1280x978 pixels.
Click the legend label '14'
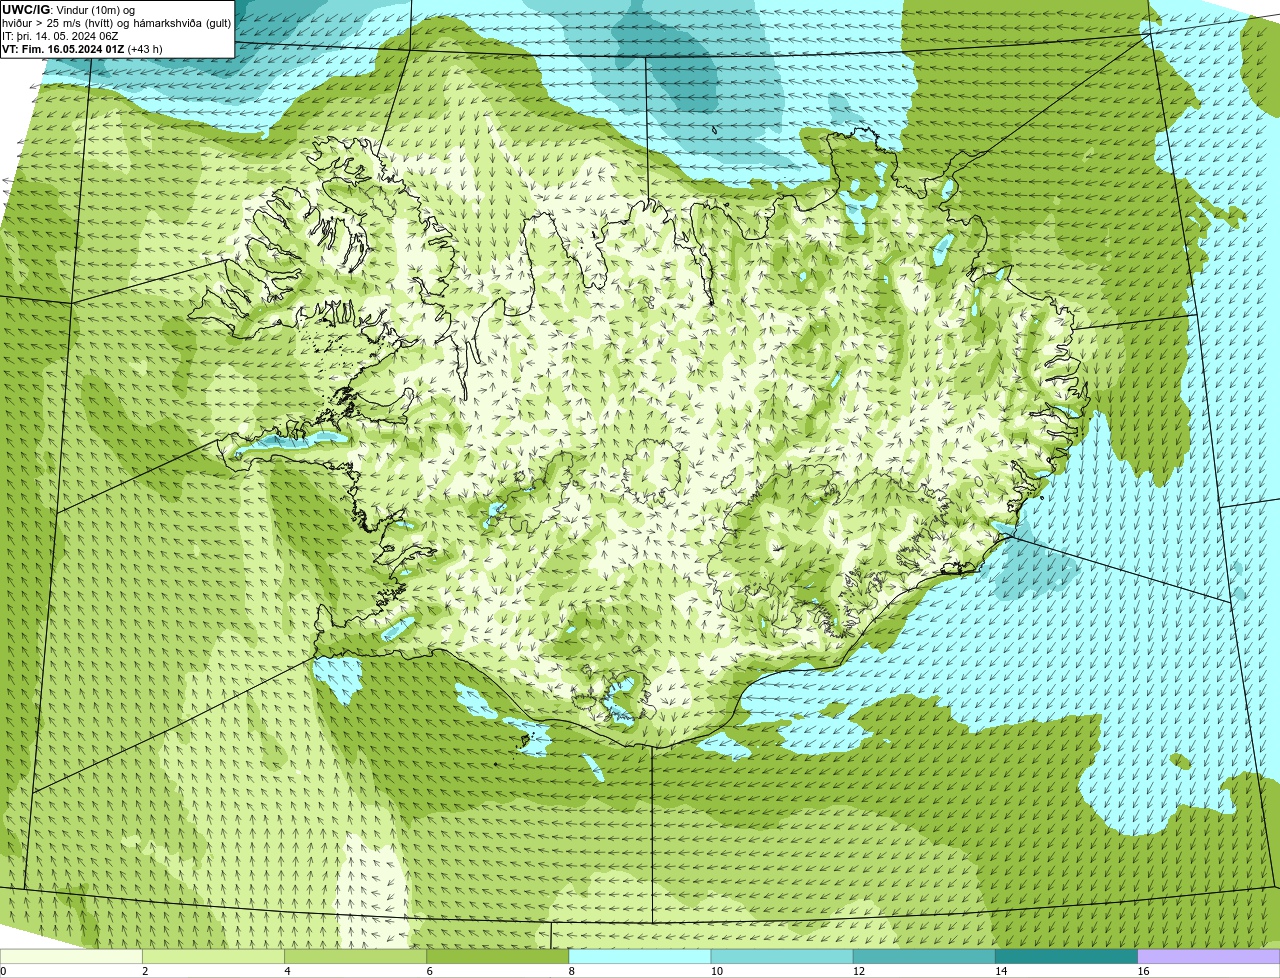[1001, 971]
